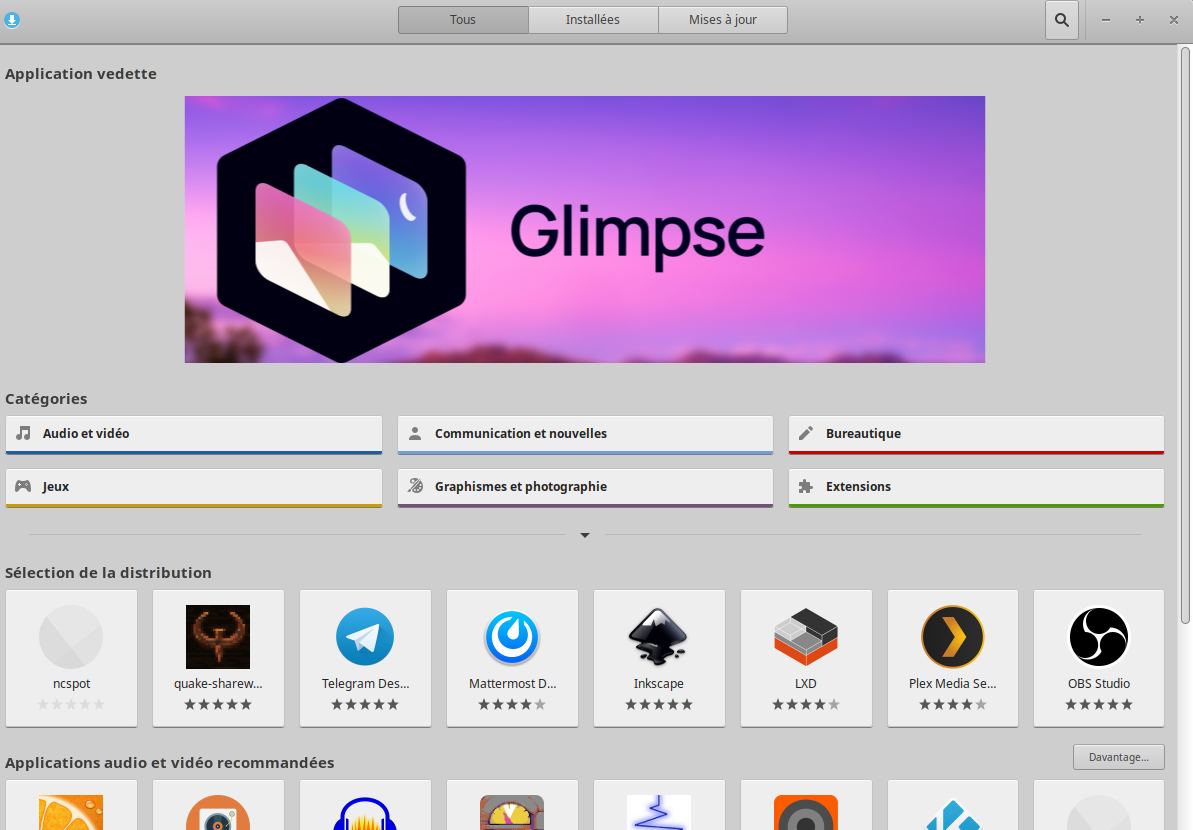Switch to the Mises à jour tab

point(723,20)
